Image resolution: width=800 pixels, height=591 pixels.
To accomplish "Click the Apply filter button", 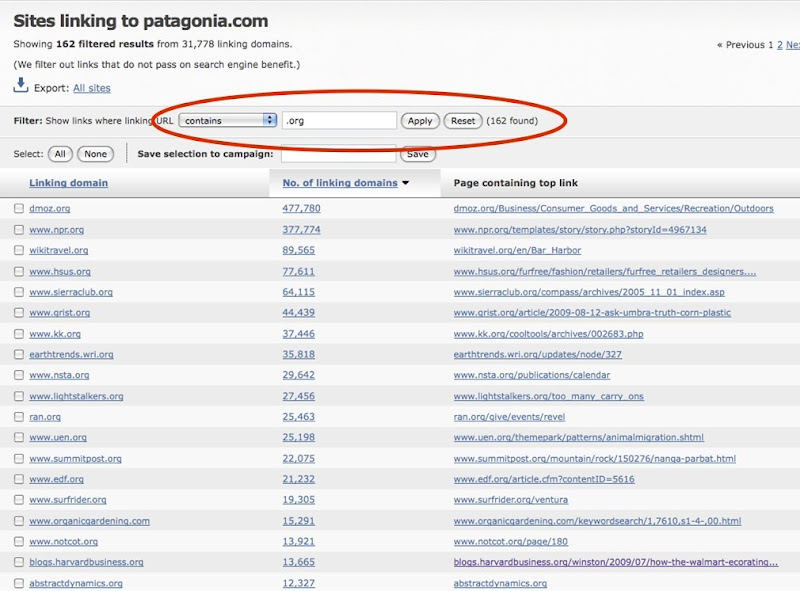I will coord(420,121).
